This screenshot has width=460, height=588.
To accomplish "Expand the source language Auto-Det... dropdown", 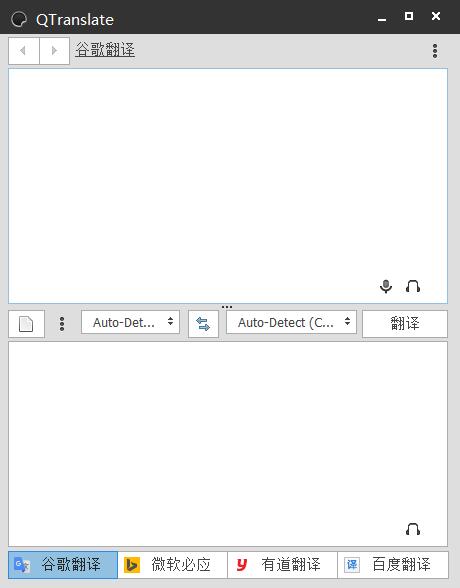I will pos(130,322).
